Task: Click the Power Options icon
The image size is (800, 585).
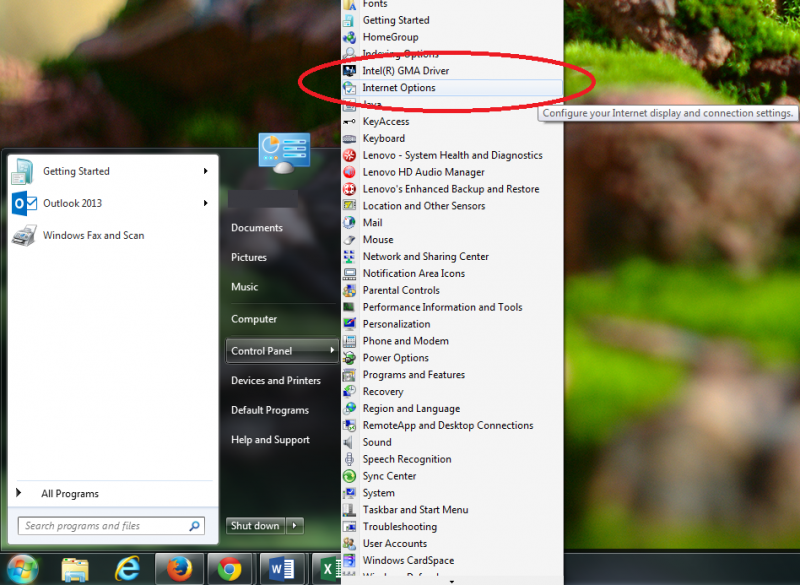Action: pyautogui.click(x=349, y=358)
